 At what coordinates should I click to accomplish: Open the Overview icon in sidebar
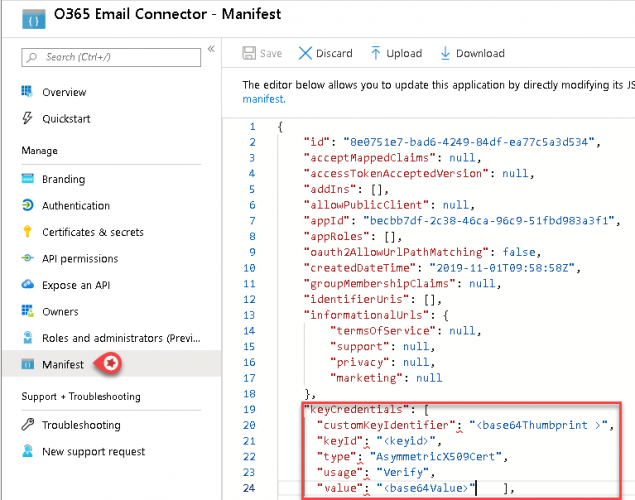point(27,92)
